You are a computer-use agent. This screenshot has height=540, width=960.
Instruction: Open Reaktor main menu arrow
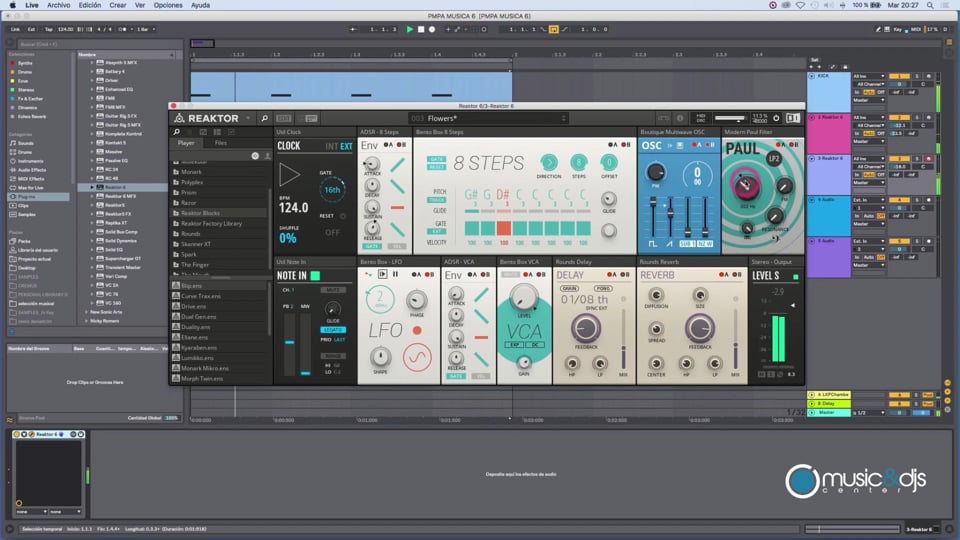tap(248, 118)
